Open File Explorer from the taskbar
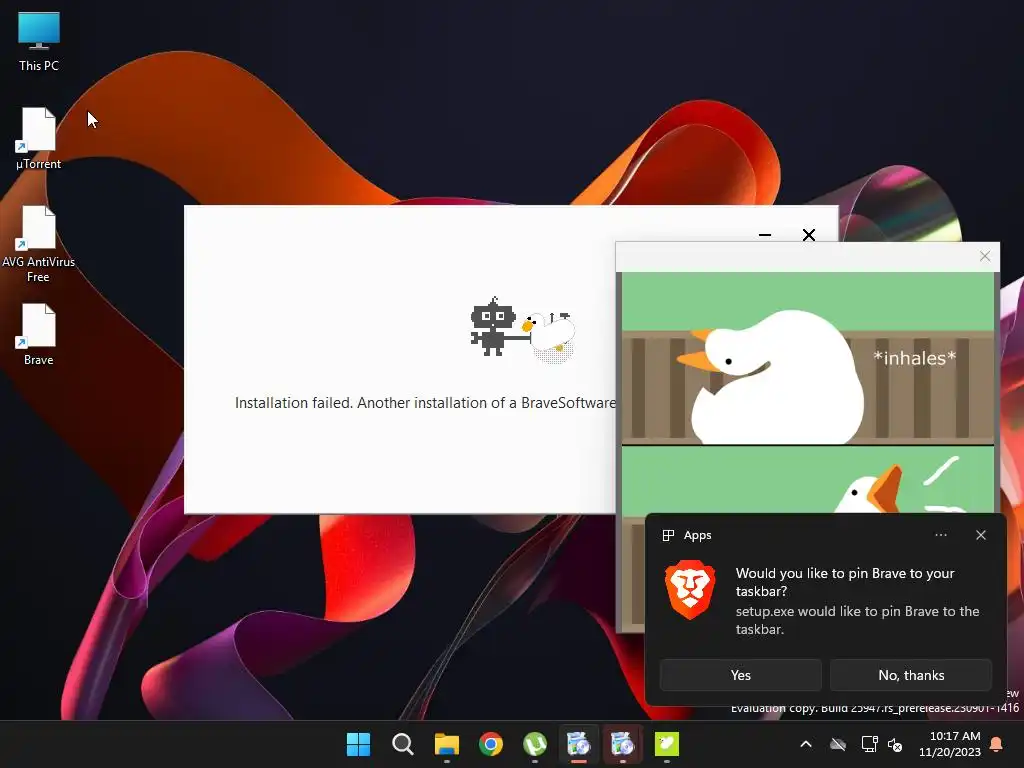Viewport: 1024px width, 768px height. 447,744
